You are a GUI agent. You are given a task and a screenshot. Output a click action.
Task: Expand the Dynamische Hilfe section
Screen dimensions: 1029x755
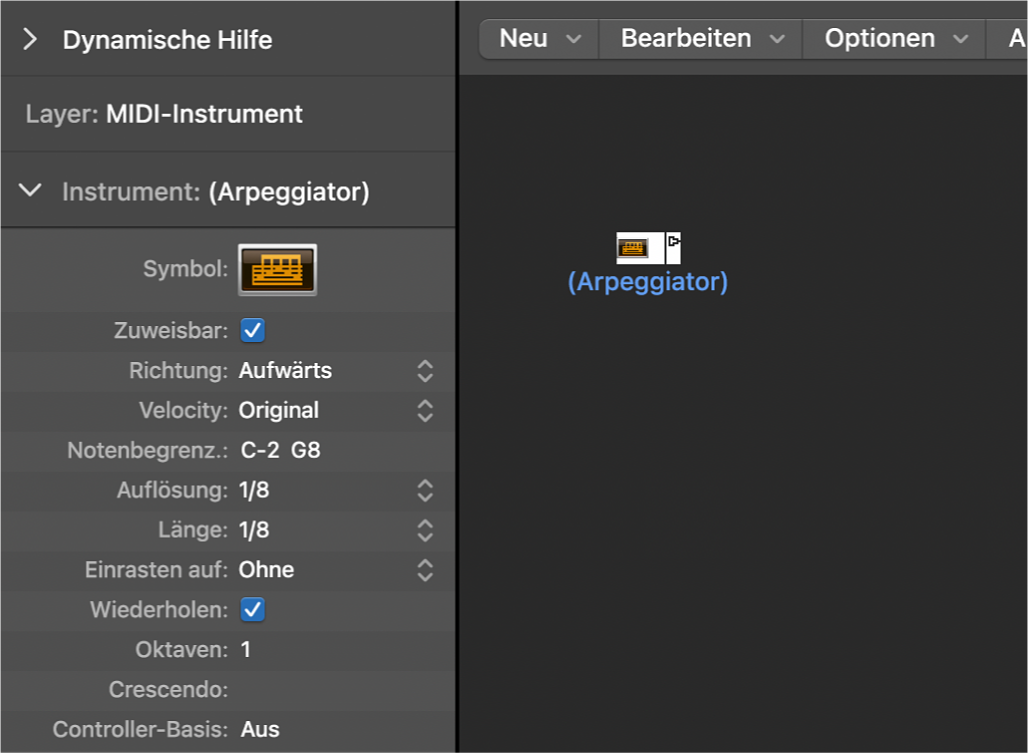[29, 40]
